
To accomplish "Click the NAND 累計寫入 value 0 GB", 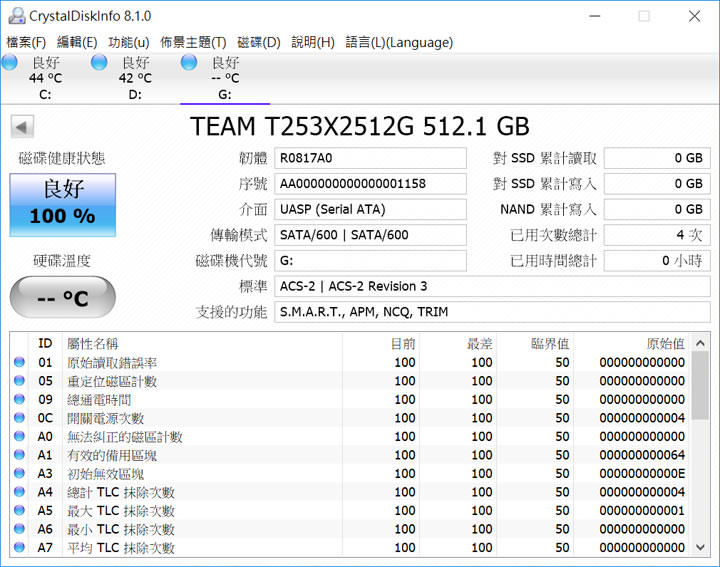I will pos(657,209).
